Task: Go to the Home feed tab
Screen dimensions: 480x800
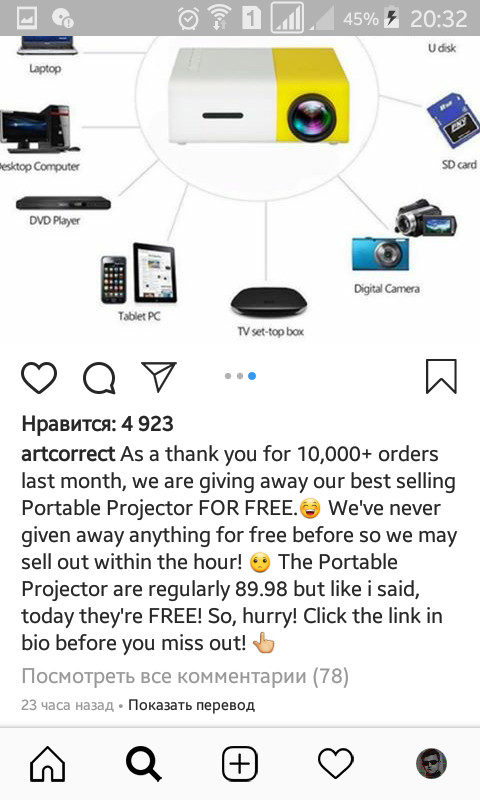Action: click(47, 764)
